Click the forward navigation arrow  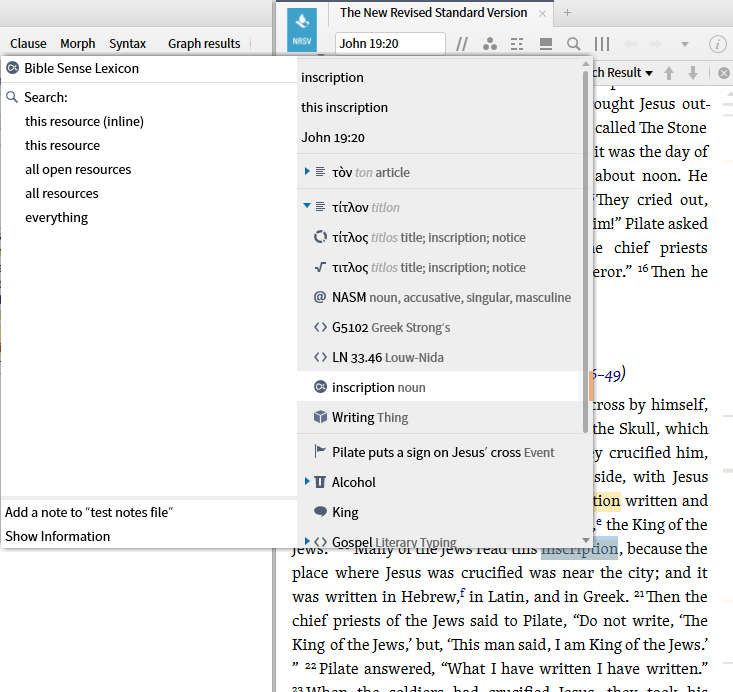[x=656, y=44]
